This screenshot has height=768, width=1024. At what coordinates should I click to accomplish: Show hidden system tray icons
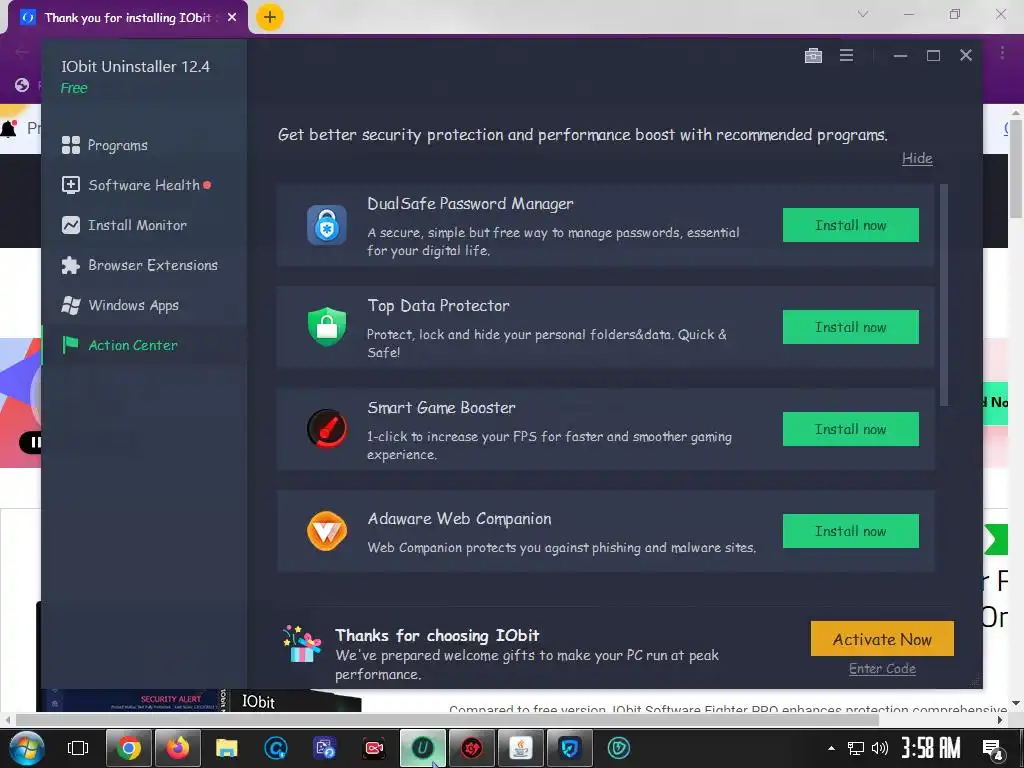[x=831, y=748]
